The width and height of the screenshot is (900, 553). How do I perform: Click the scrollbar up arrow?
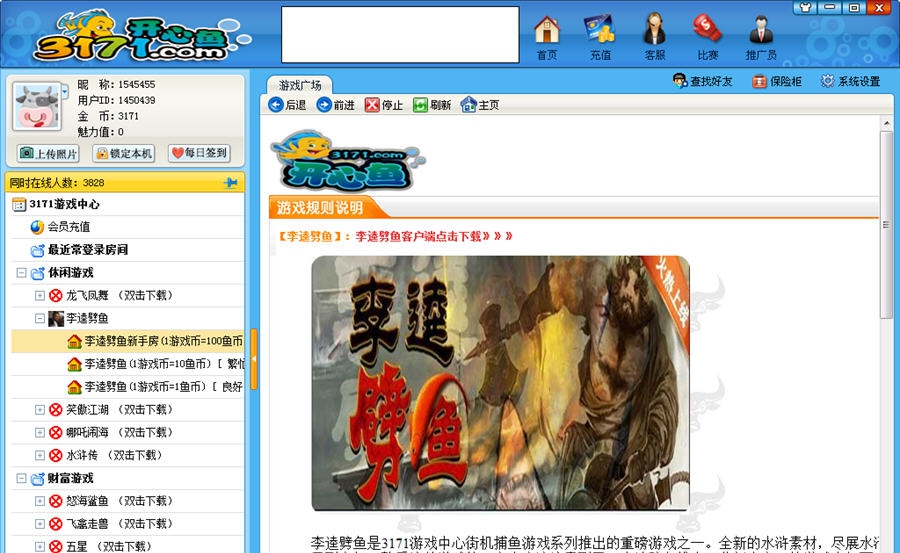(886, 123)
